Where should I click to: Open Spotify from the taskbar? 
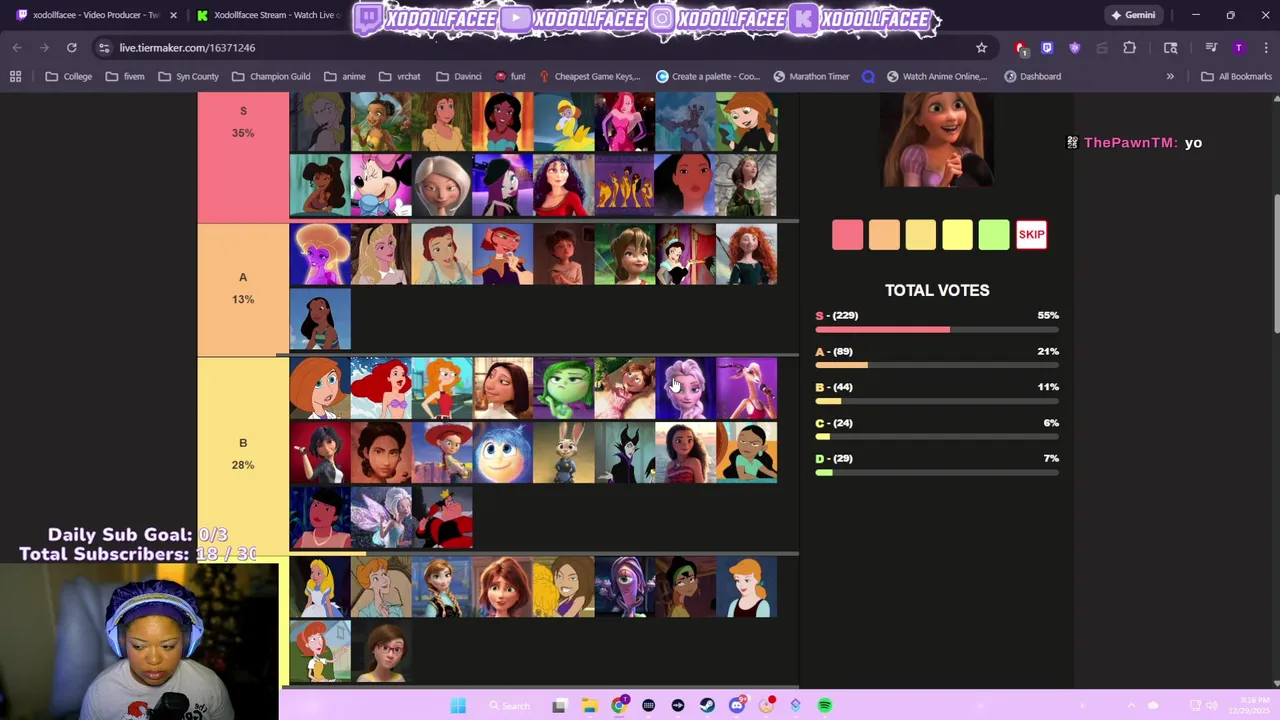(x=825, y=706)
